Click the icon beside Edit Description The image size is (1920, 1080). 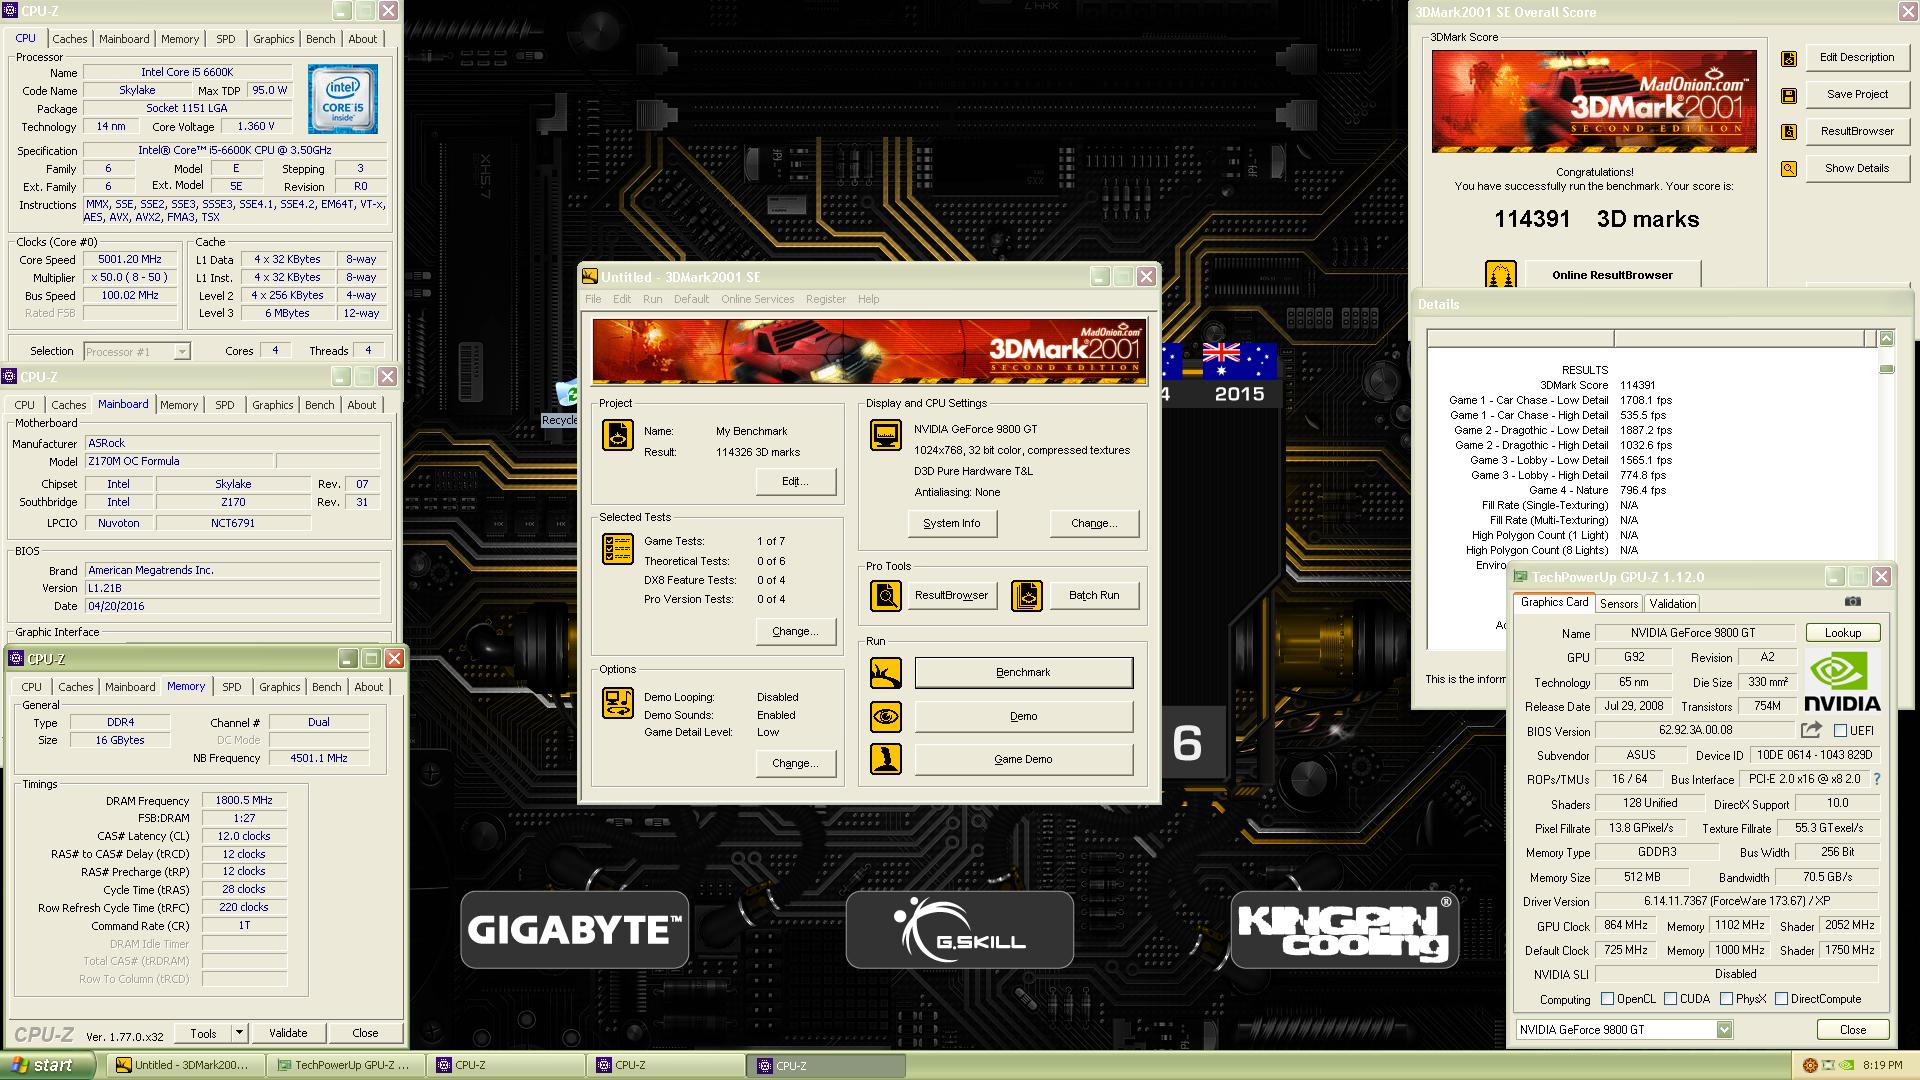[x=1789, y=59]
